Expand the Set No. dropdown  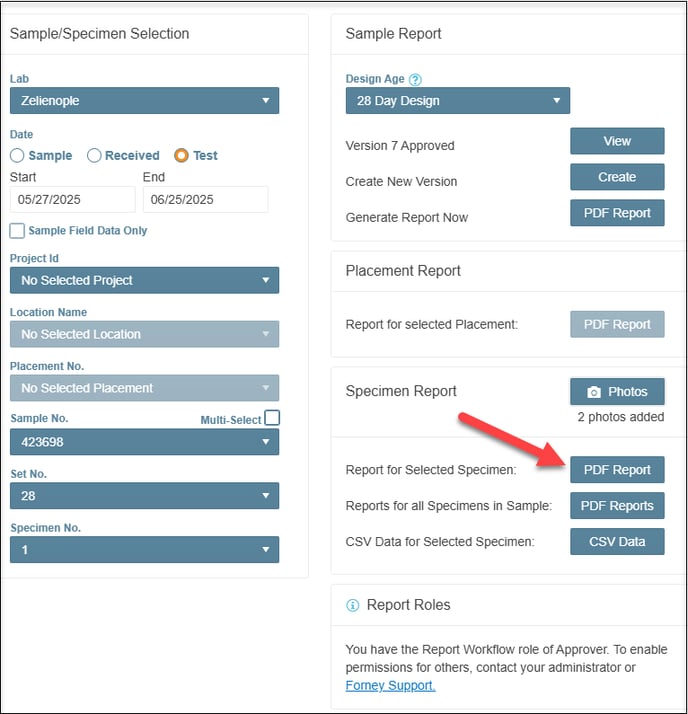coord(144,495)
